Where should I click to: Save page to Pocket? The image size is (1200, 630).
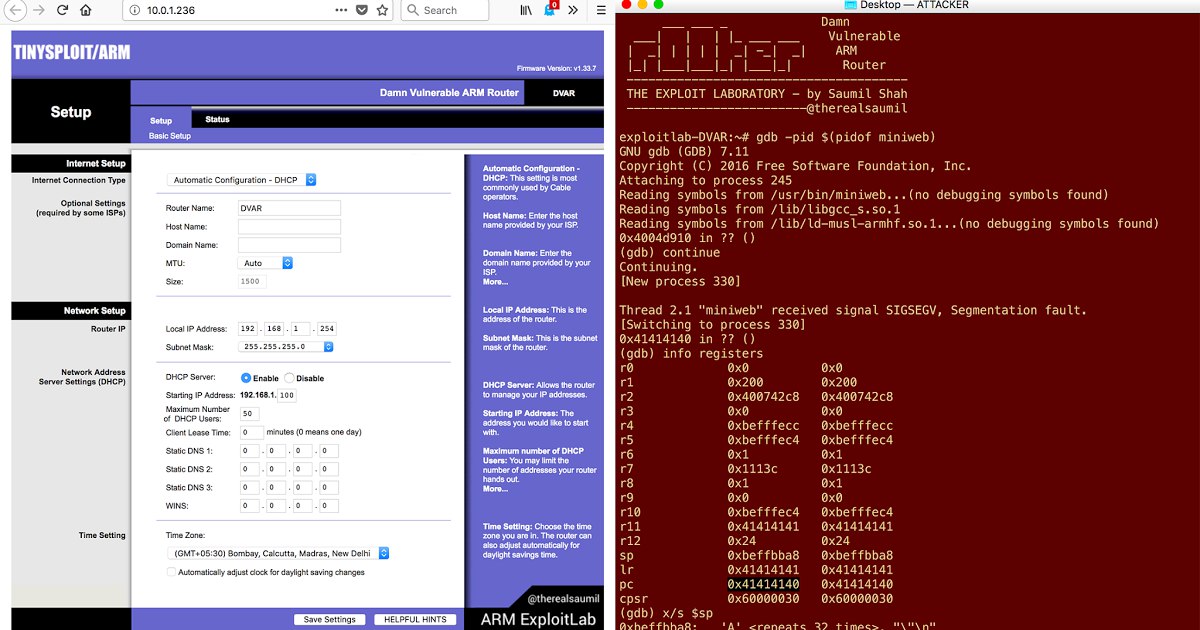point(363,10)
